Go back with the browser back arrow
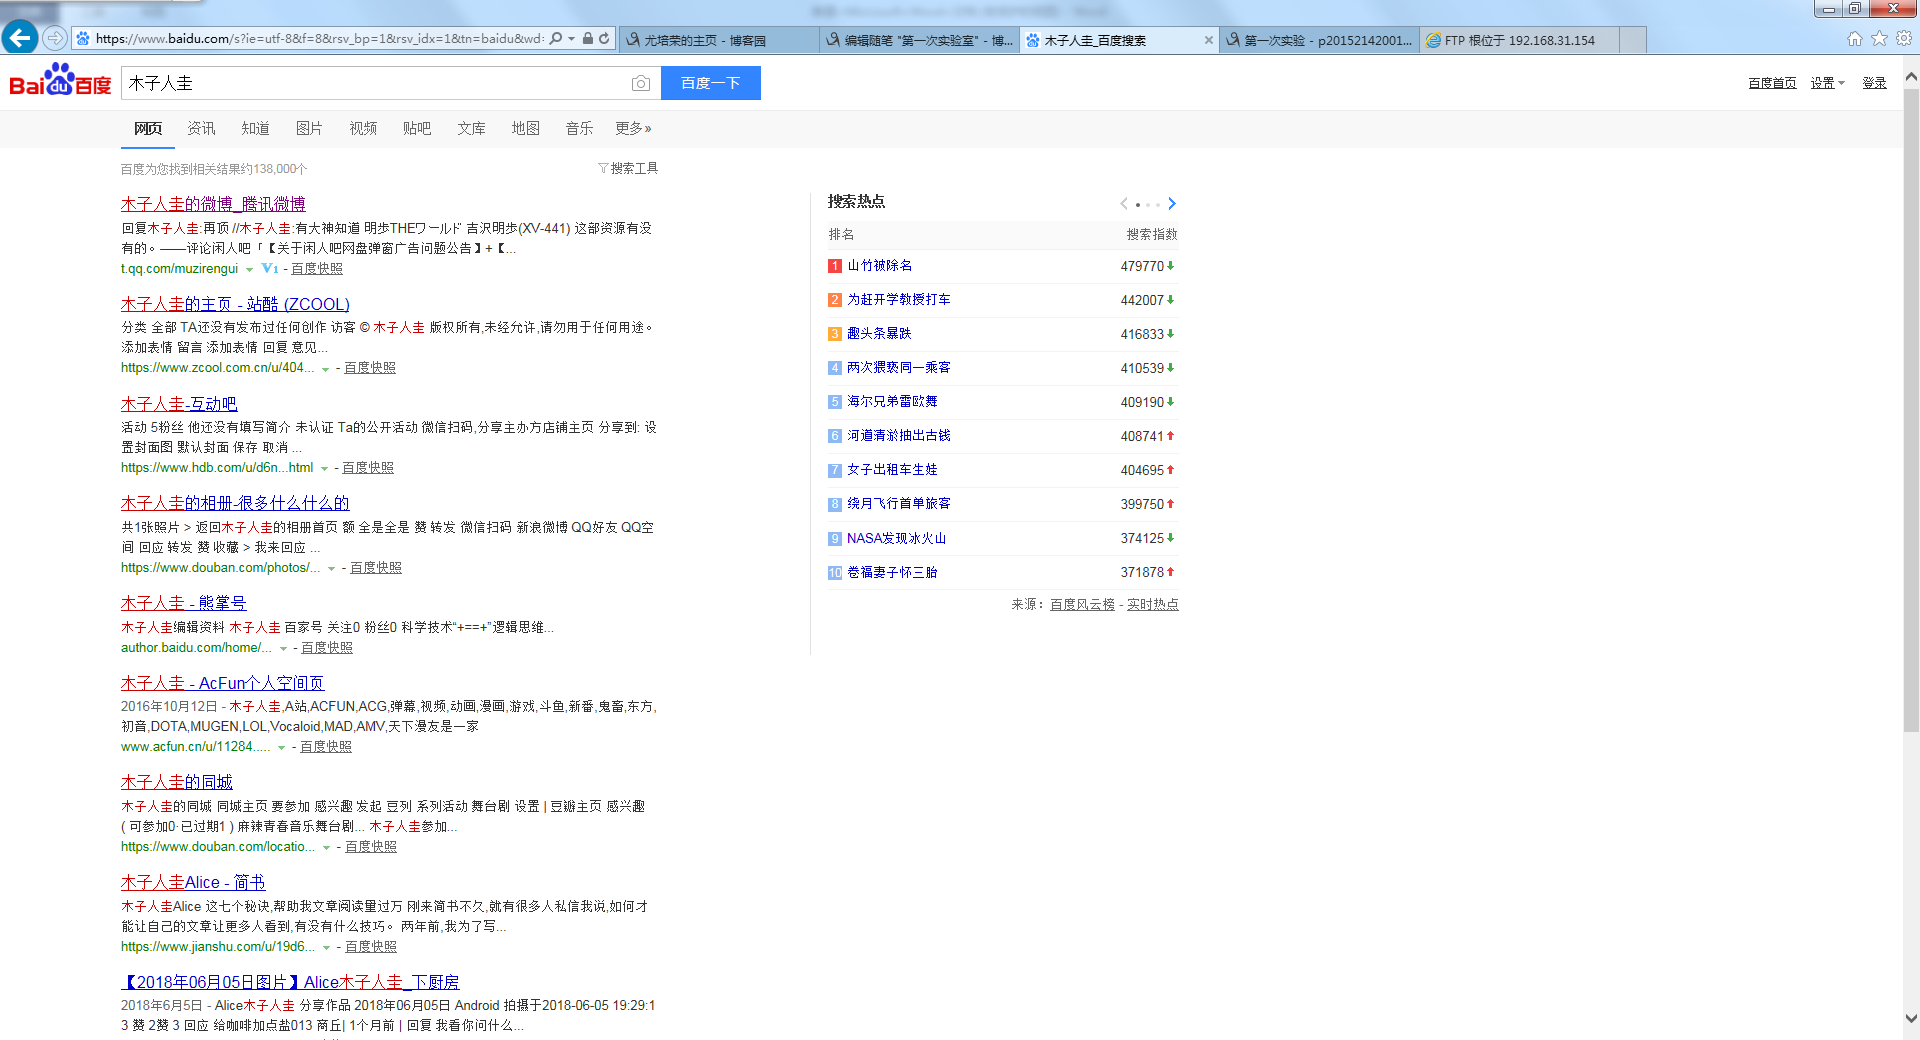Screen dimensions: 1920x1040 pyautogui.click(x=19, y=38)
